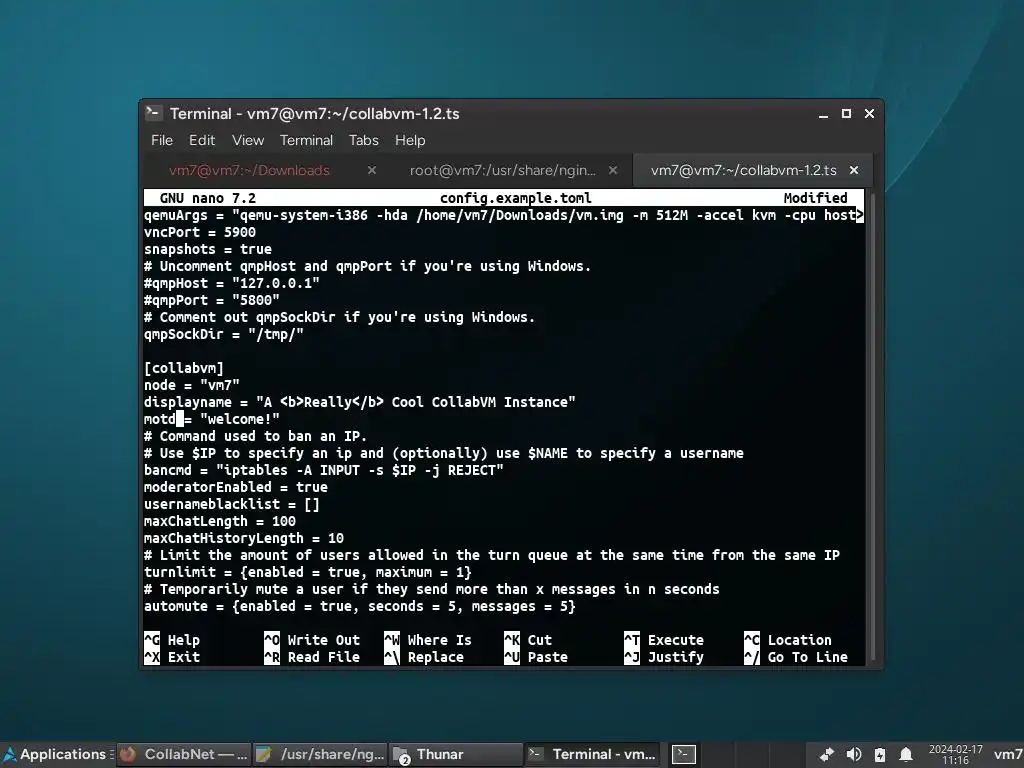Viewport: 1024px width, 768px height.
Task: Click the terminal launcher icon in the panel
Action: (x=684, y=754)
